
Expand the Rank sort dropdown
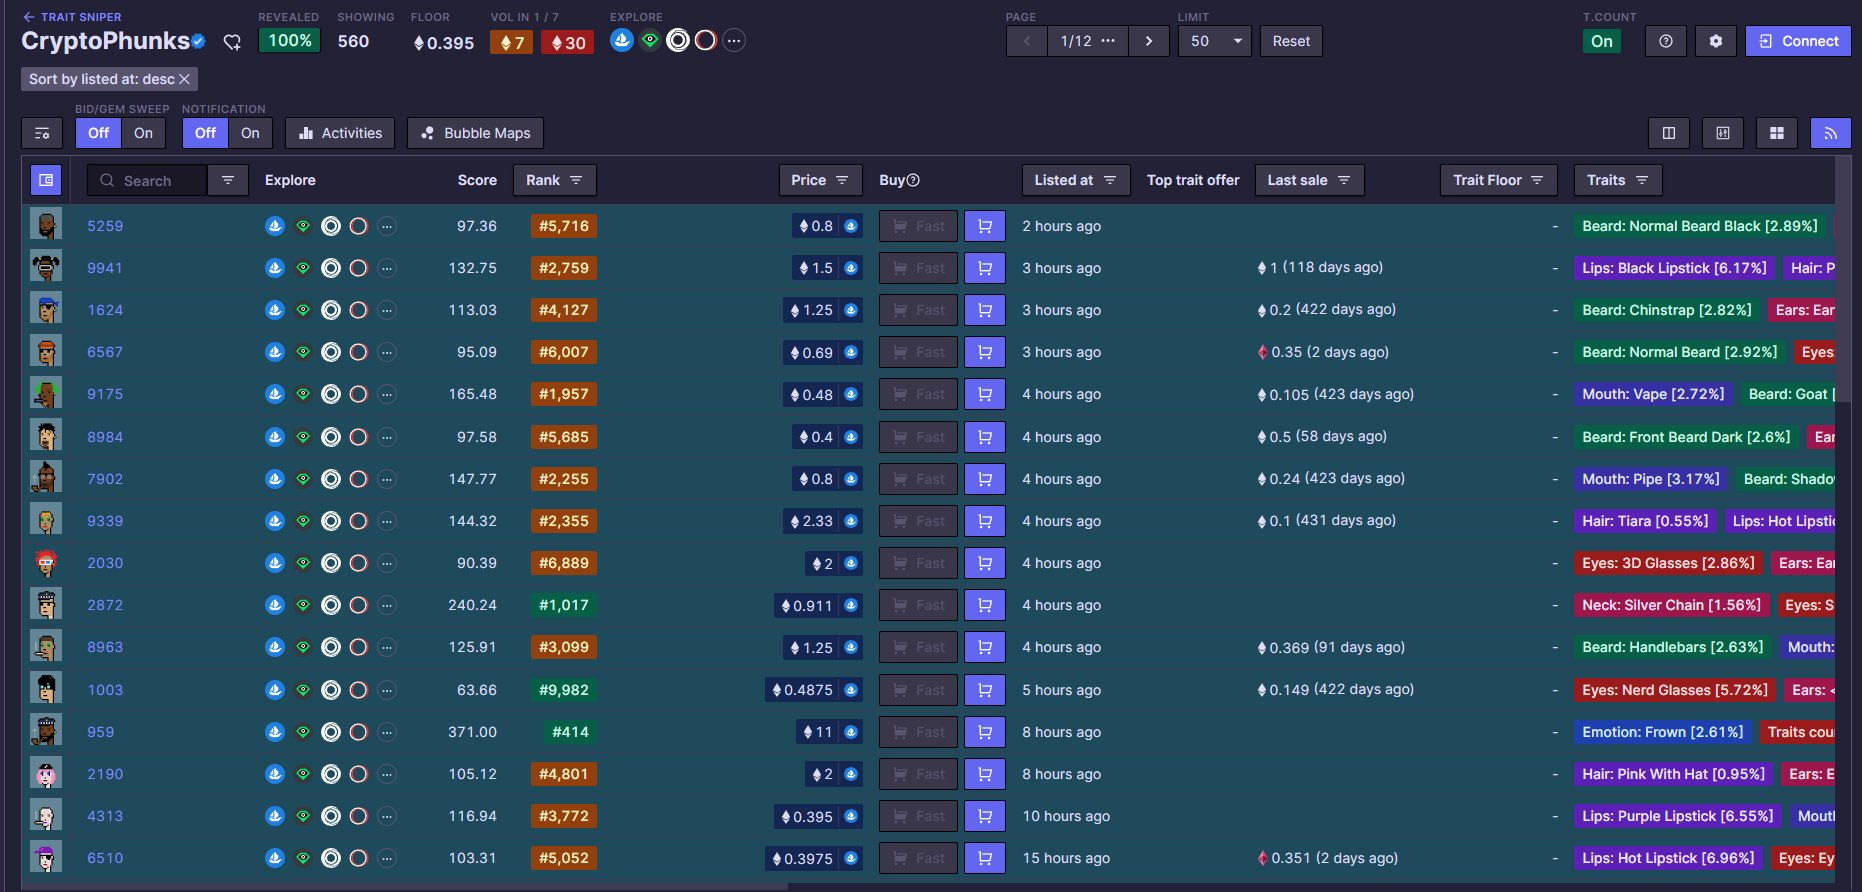coord(554,180)
